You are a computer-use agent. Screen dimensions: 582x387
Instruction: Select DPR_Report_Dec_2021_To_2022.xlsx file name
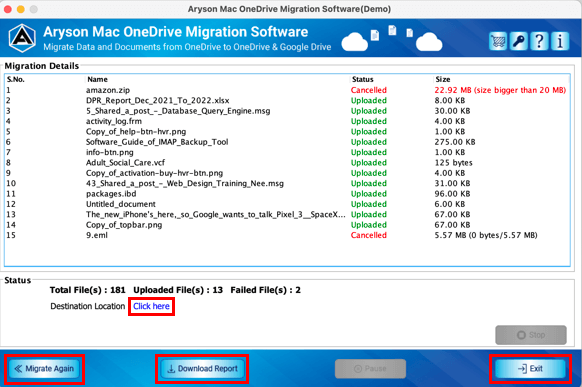tap(157, 101)
